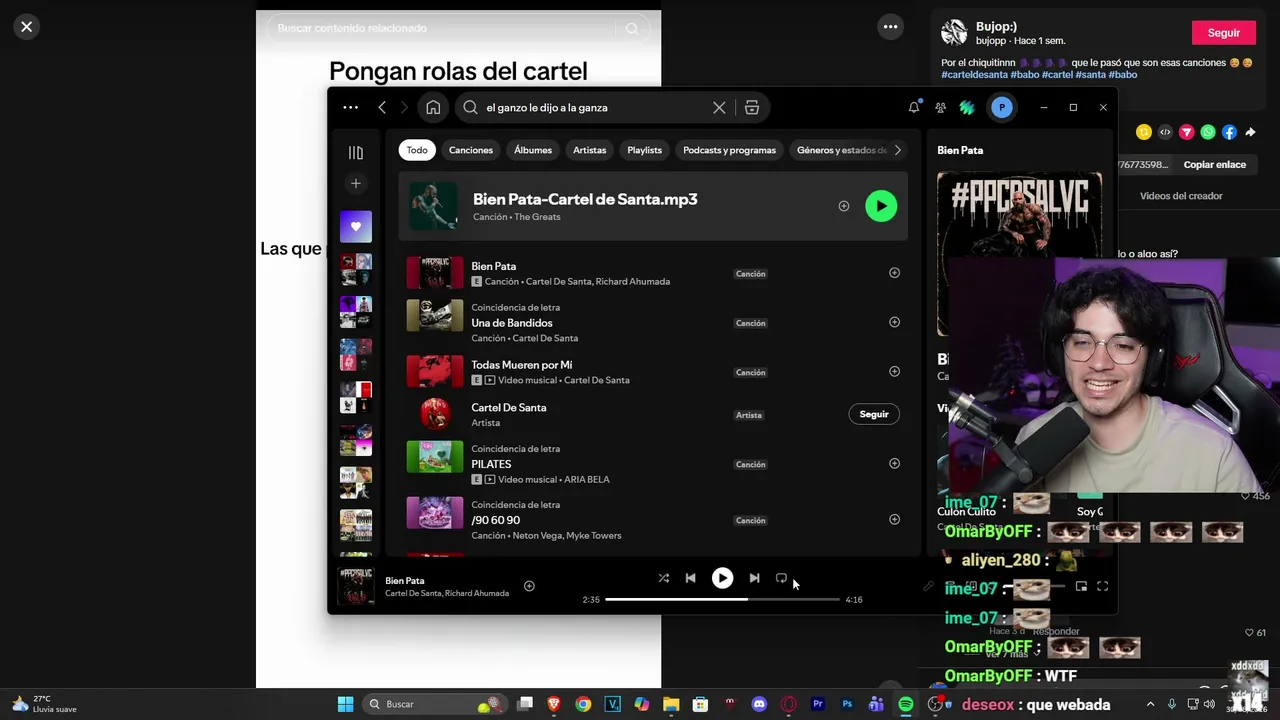Filter results by Podcasts y programas
Image resolution: width=1280 pixels, height=720 pixels.
[x=729, y=150]
